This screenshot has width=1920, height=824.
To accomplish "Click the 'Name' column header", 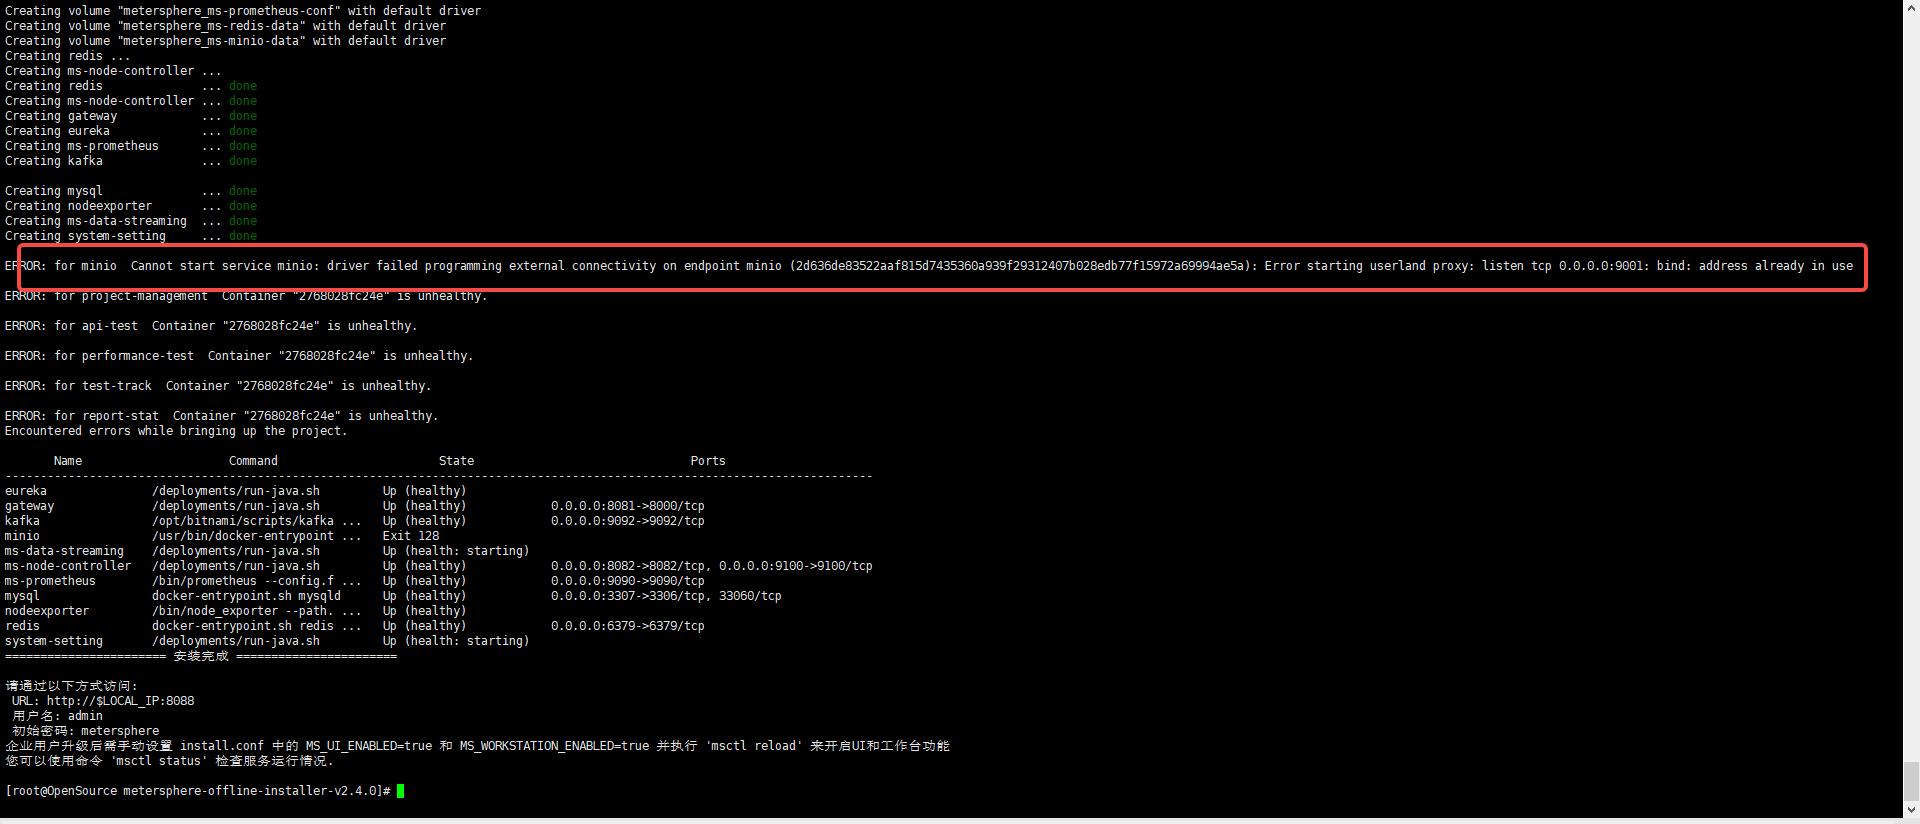I will [x=68, y=461].
